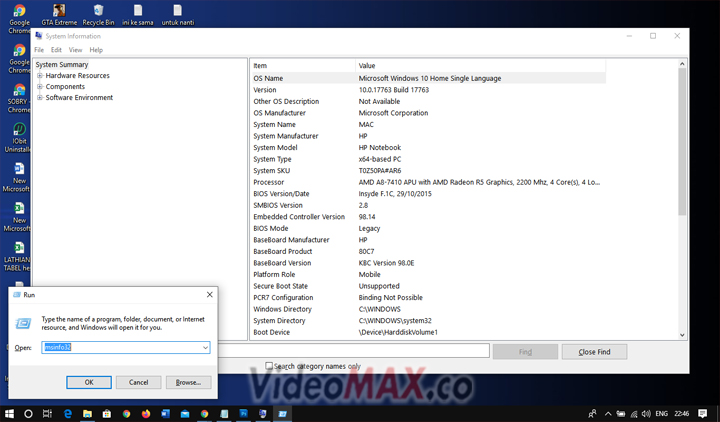Select SOBRY Chrome desktop shortcut
The image size is (720, 422).
click(18, 98)
